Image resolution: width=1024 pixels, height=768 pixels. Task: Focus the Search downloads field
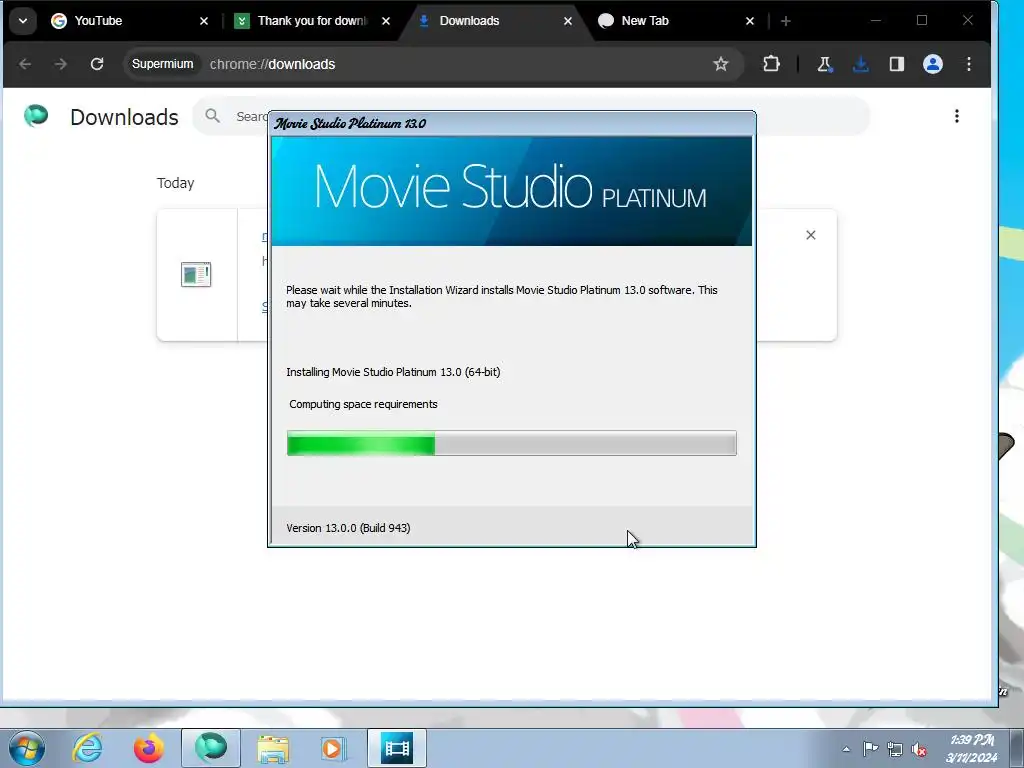click(531, 116)
